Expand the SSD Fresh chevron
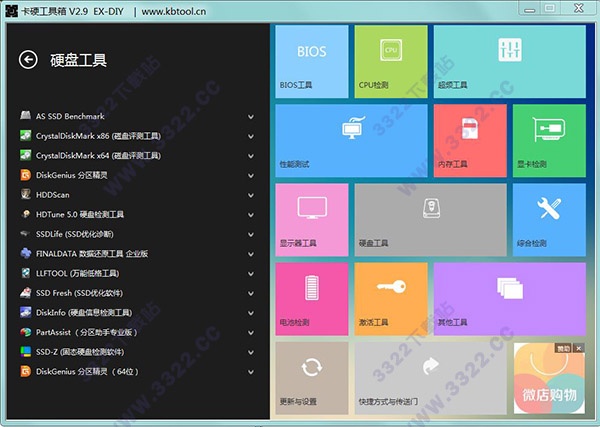The height and width of the screenshot is (427, 600). (x=251, y=293)
